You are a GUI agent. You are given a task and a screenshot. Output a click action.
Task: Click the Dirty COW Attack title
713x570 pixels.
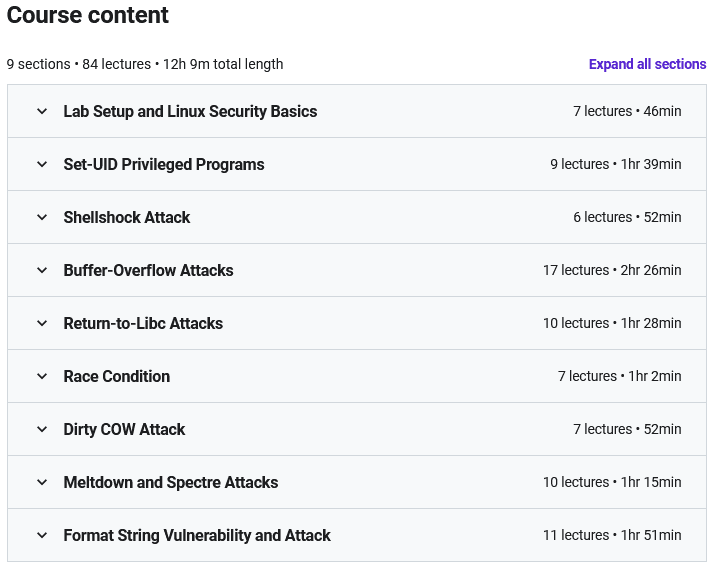(124, 429)
